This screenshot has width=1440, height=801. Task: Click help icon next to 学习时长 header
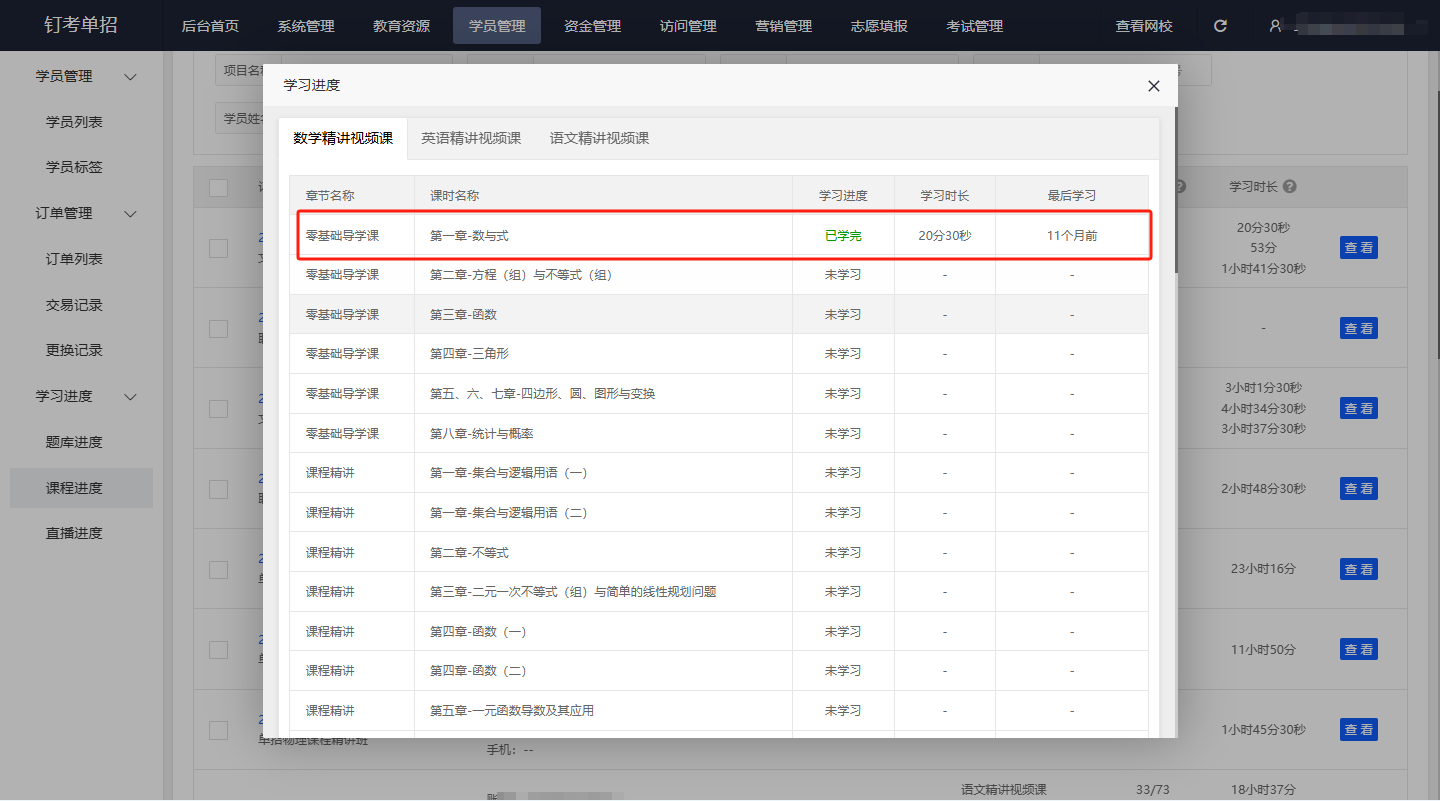[x=1289, y=187]
